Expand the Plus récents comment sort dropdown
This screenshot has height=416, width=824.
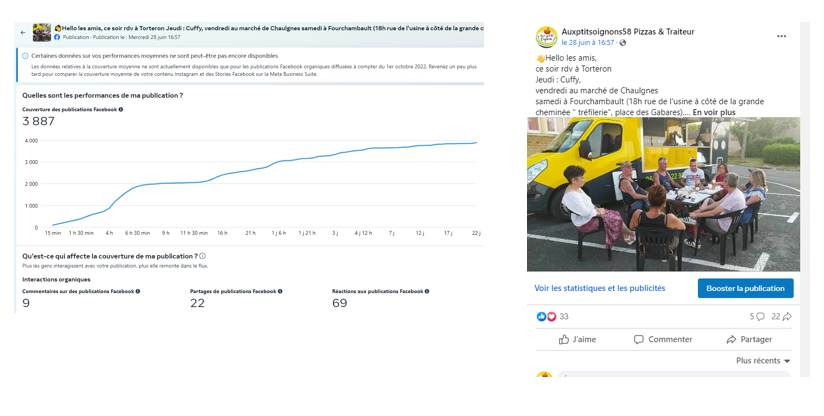[x=763, y=361]
